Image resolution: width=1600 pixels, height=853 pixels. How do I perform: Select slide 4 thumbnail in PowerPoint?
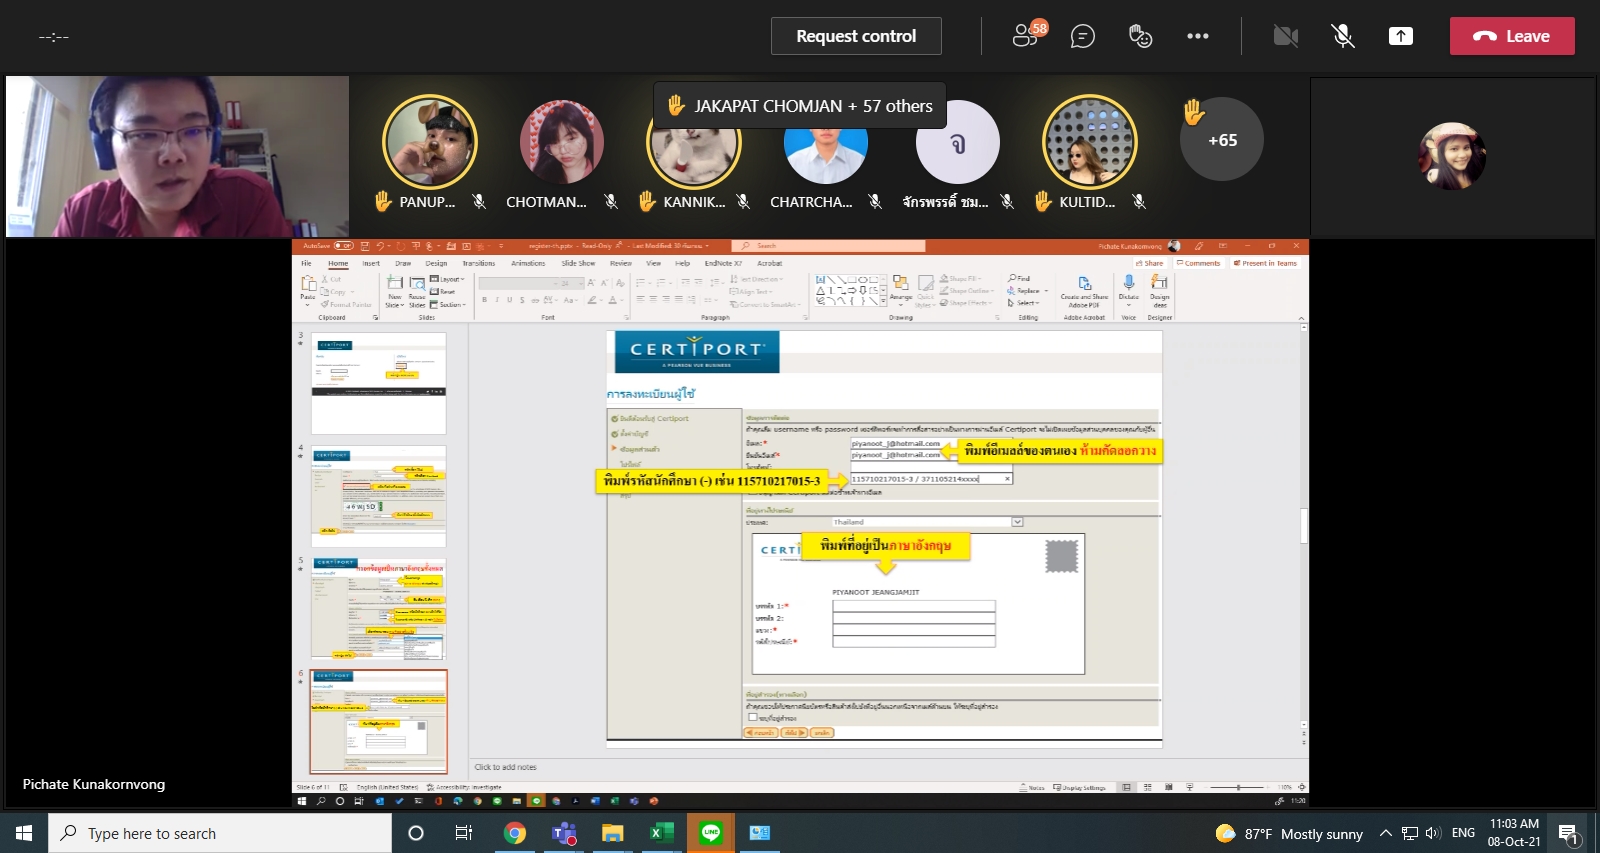coord(379,496)
